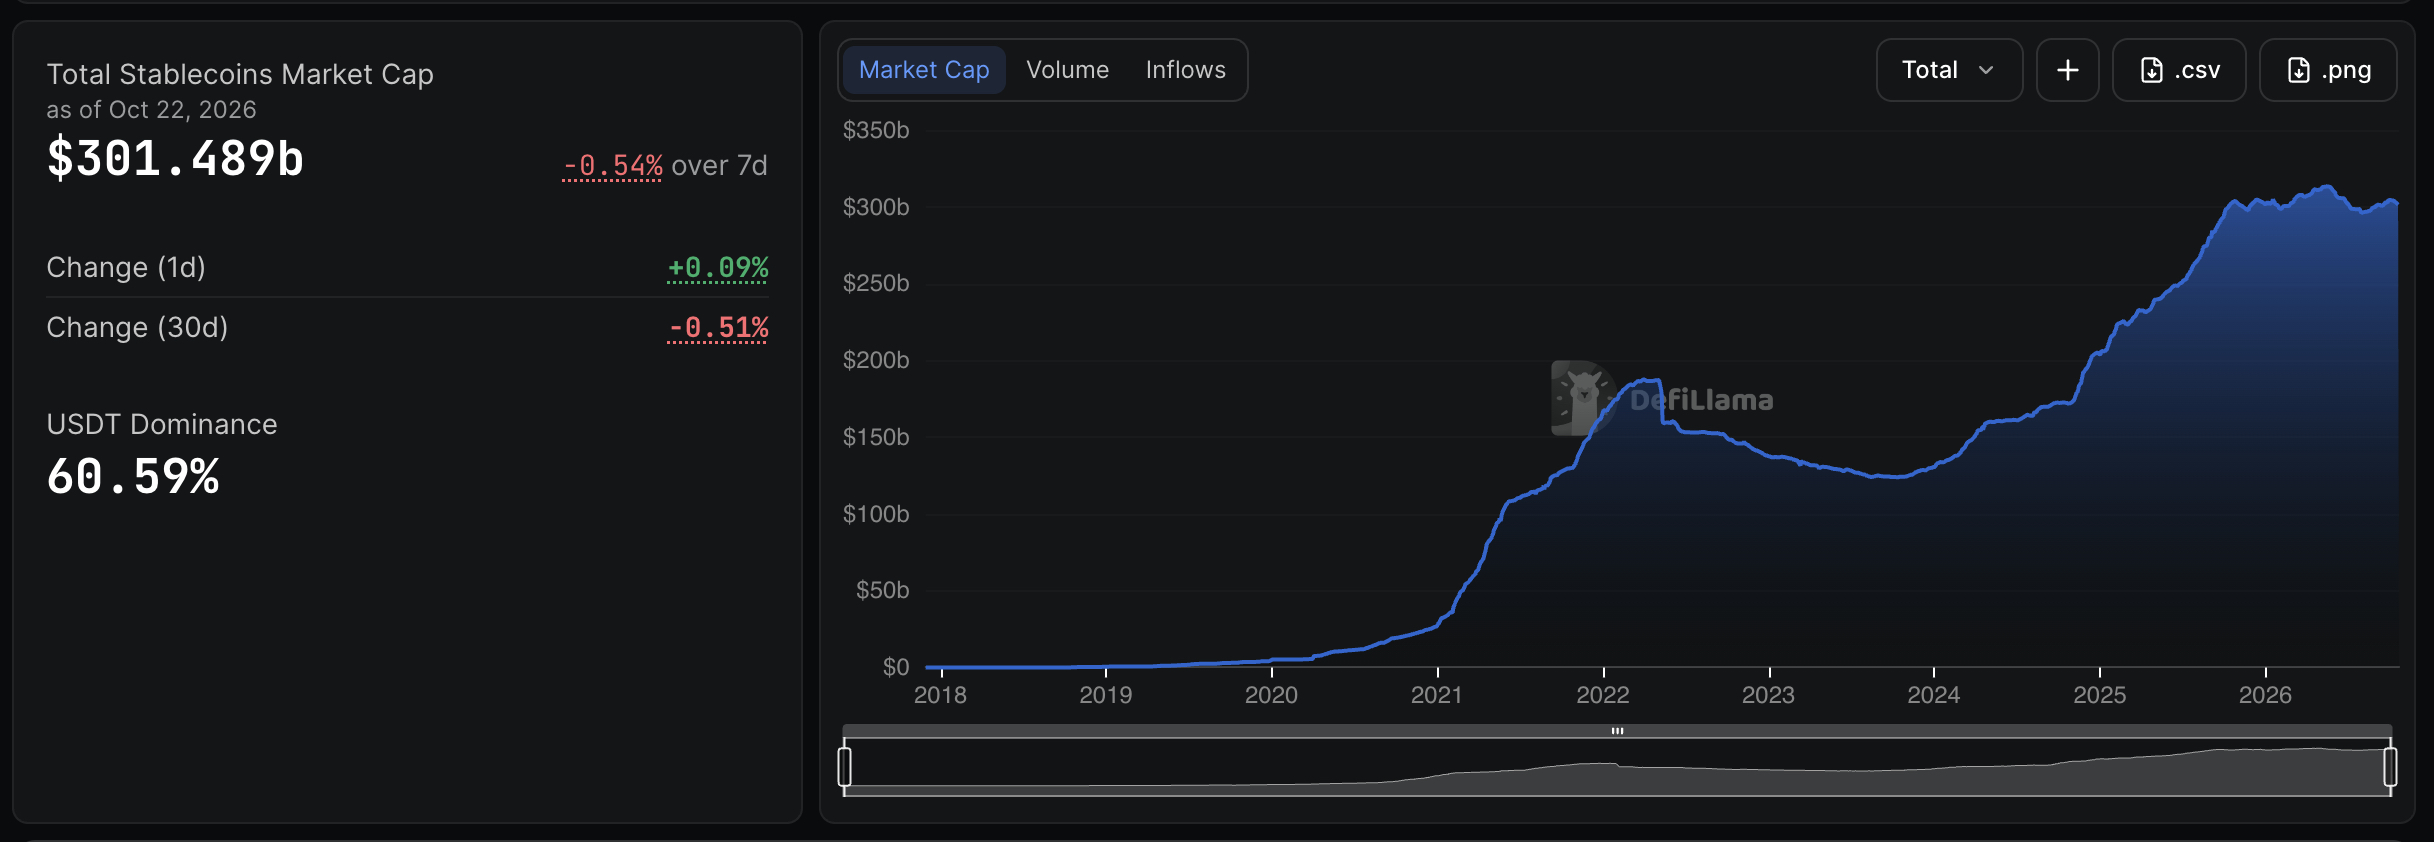Image resolution: width=2434 pixels, height=842 pixels.
Task: Click the range selector top grab bar
Action: [1617, 731]
